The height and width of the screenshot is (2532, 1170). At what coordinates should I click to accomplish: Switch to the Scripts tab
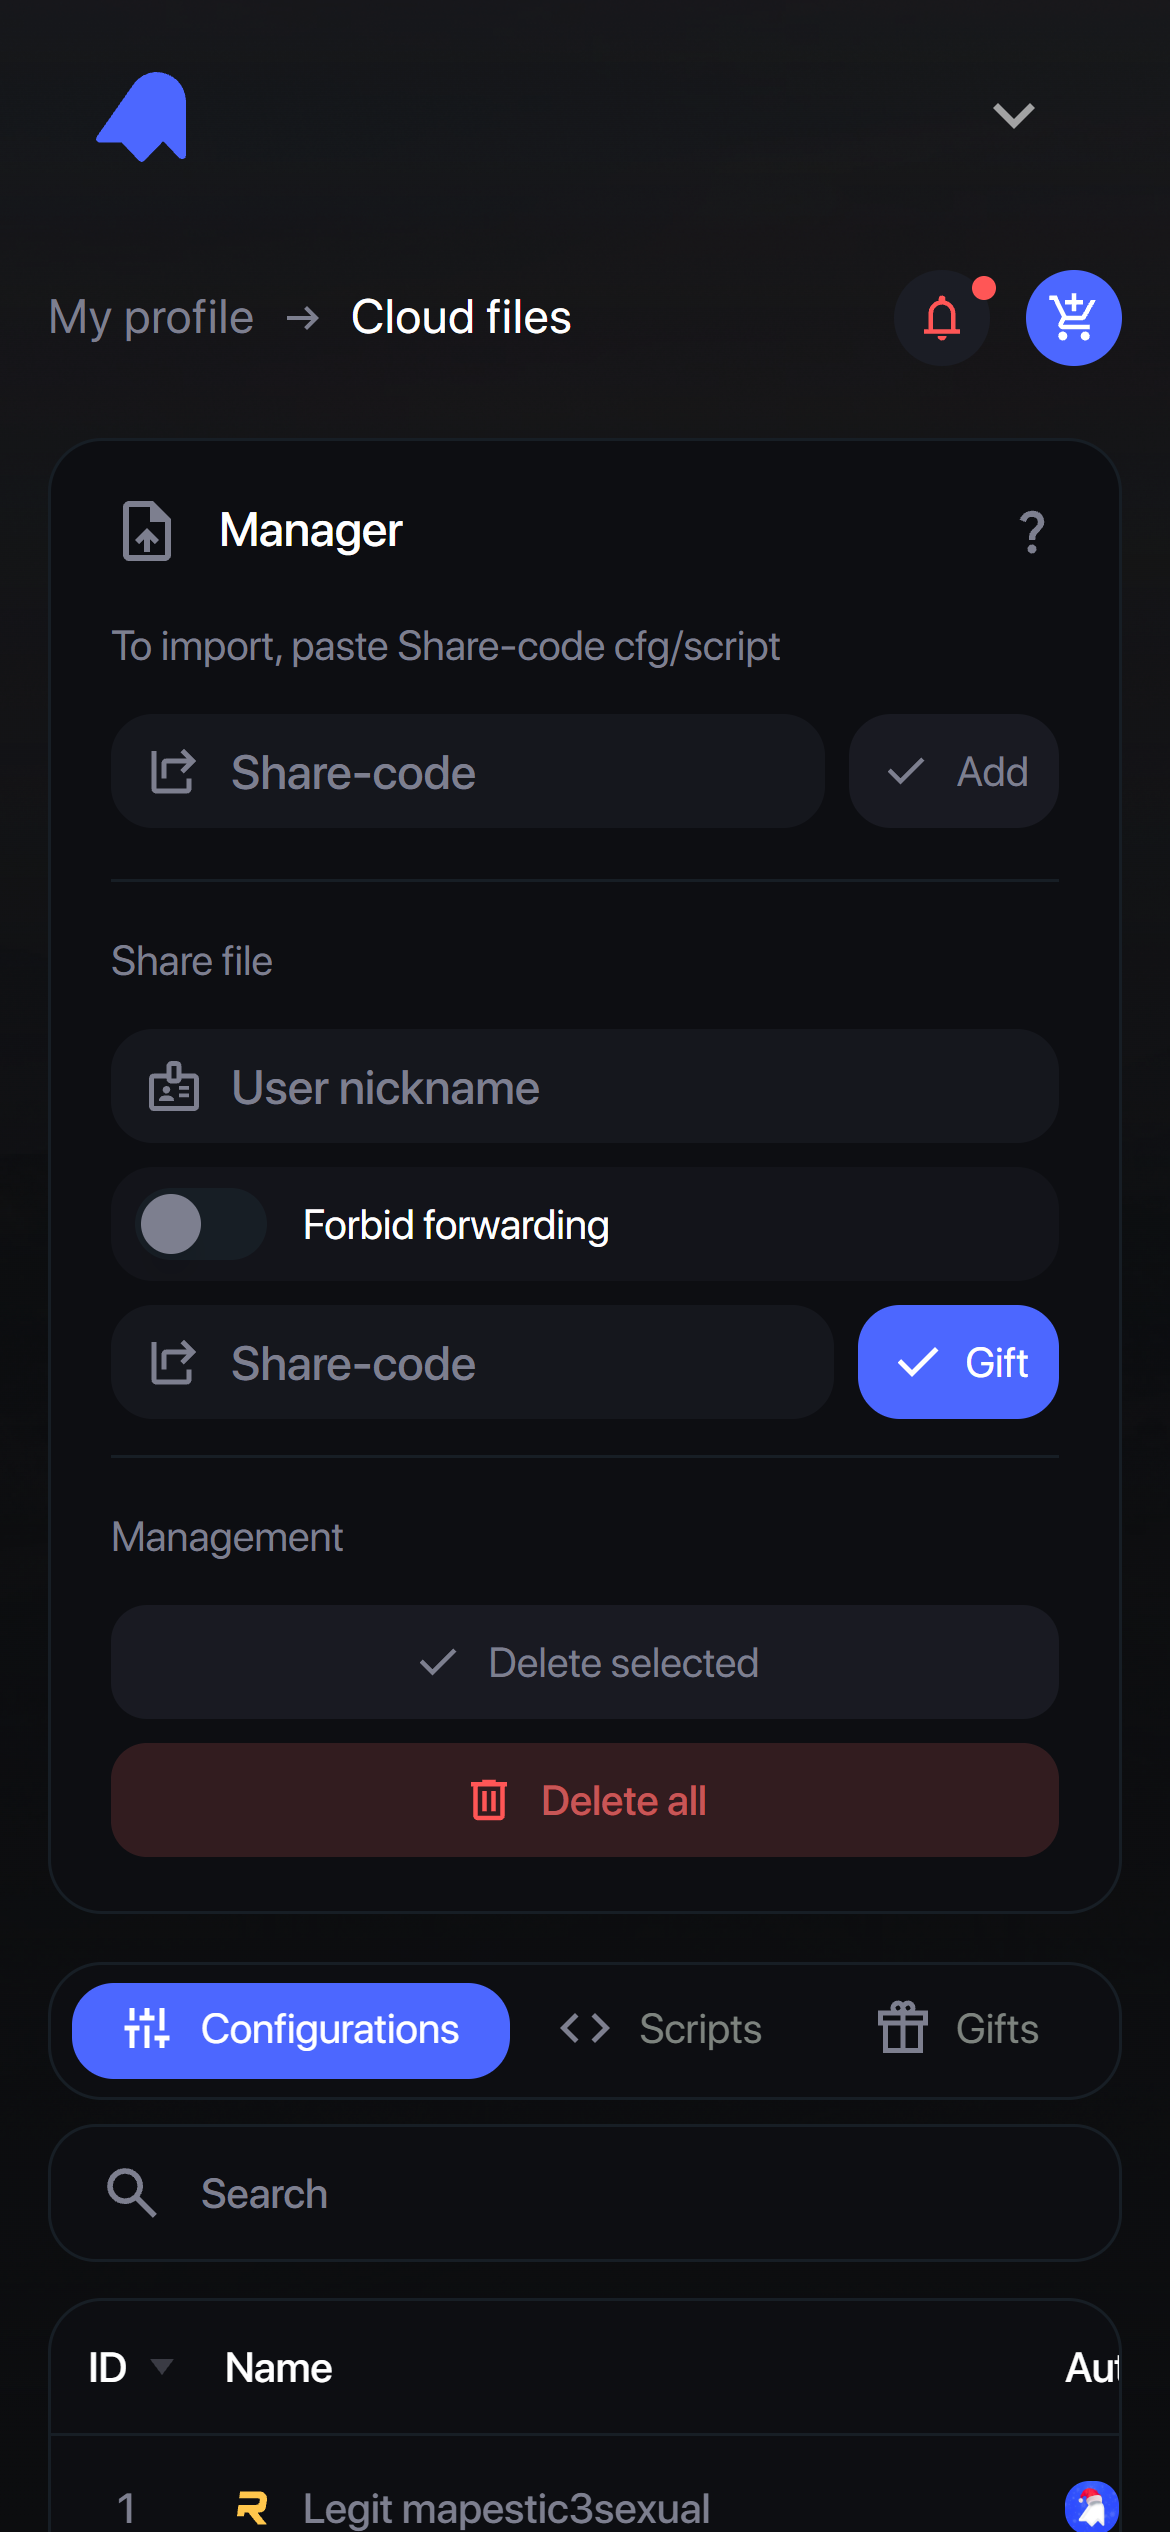tap(662, 2030)
